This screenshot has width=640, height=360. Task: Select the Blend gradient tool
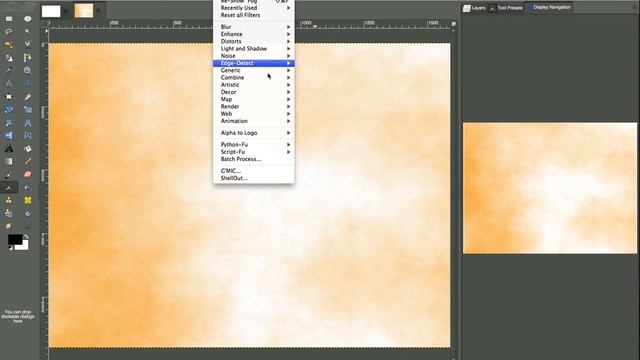click(9, 162)
